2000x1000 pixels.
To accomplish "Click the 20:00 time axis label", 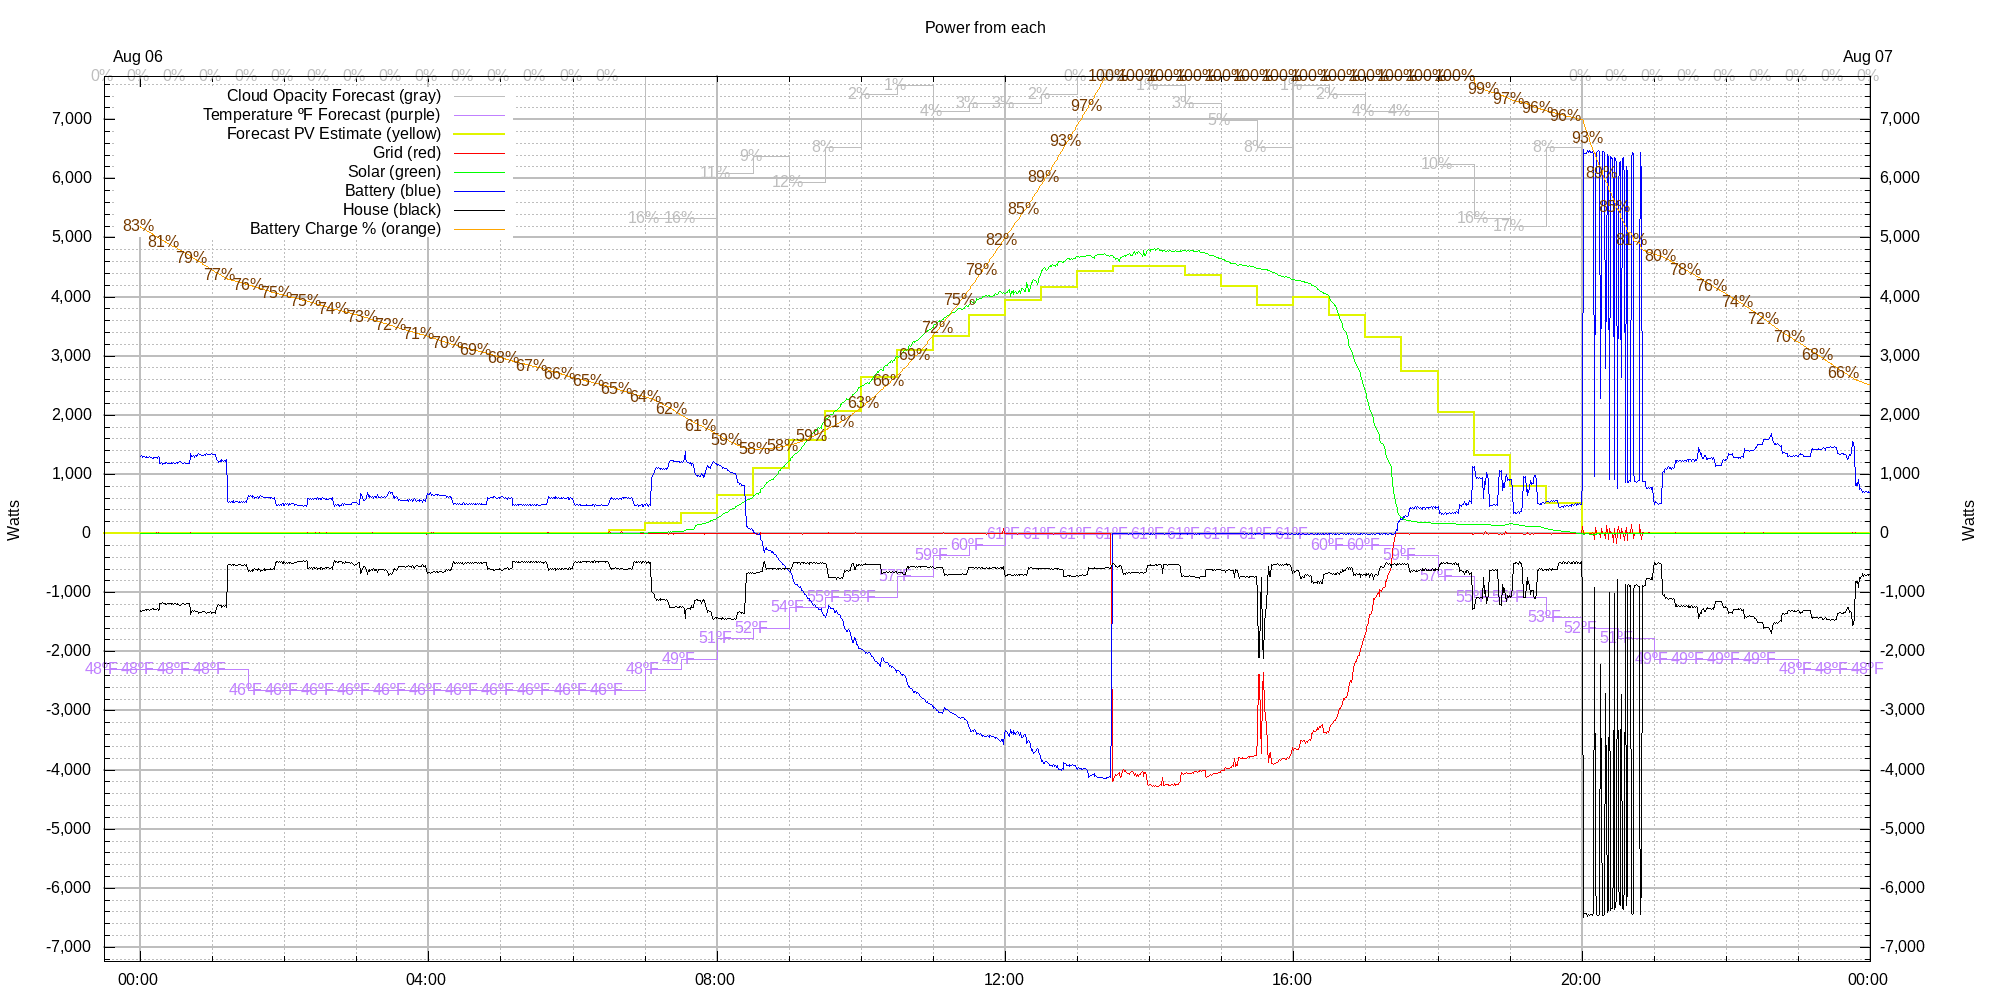I will [1580, 980].
